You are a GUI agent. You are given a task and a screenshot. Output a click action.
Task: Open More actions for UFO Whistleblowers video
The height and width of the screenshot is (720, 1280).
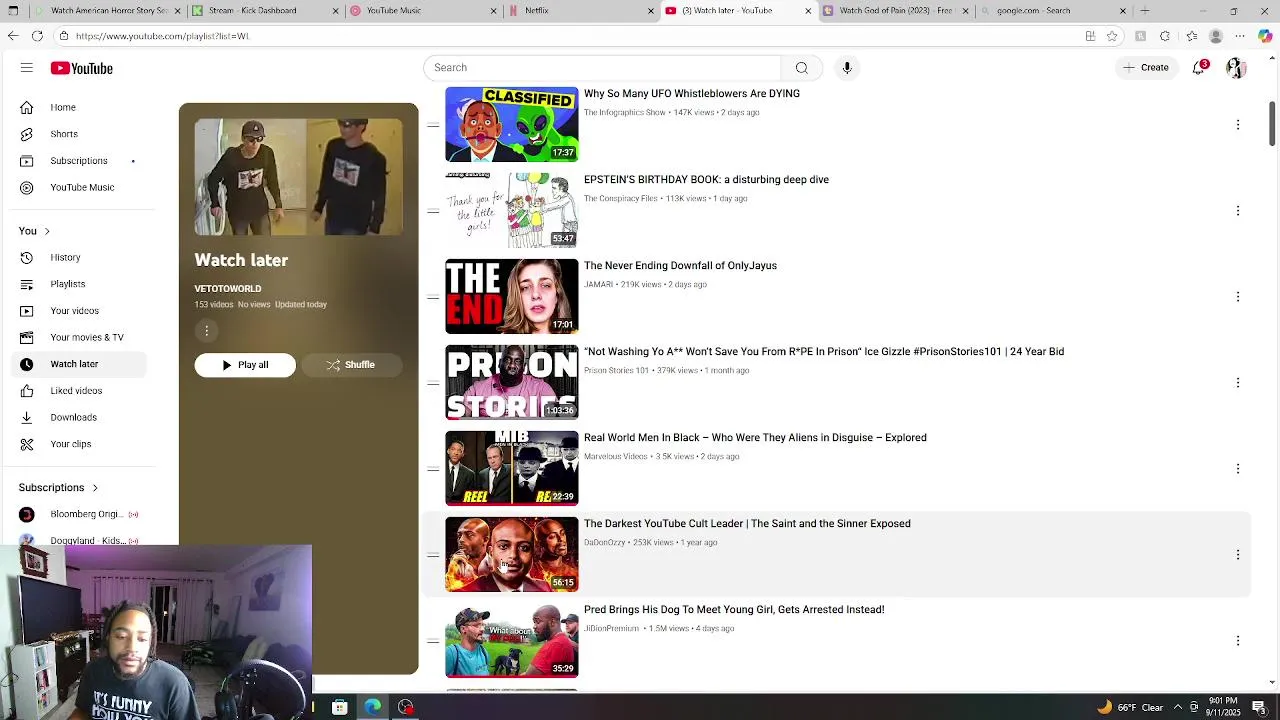click(x=1238, y=125)
